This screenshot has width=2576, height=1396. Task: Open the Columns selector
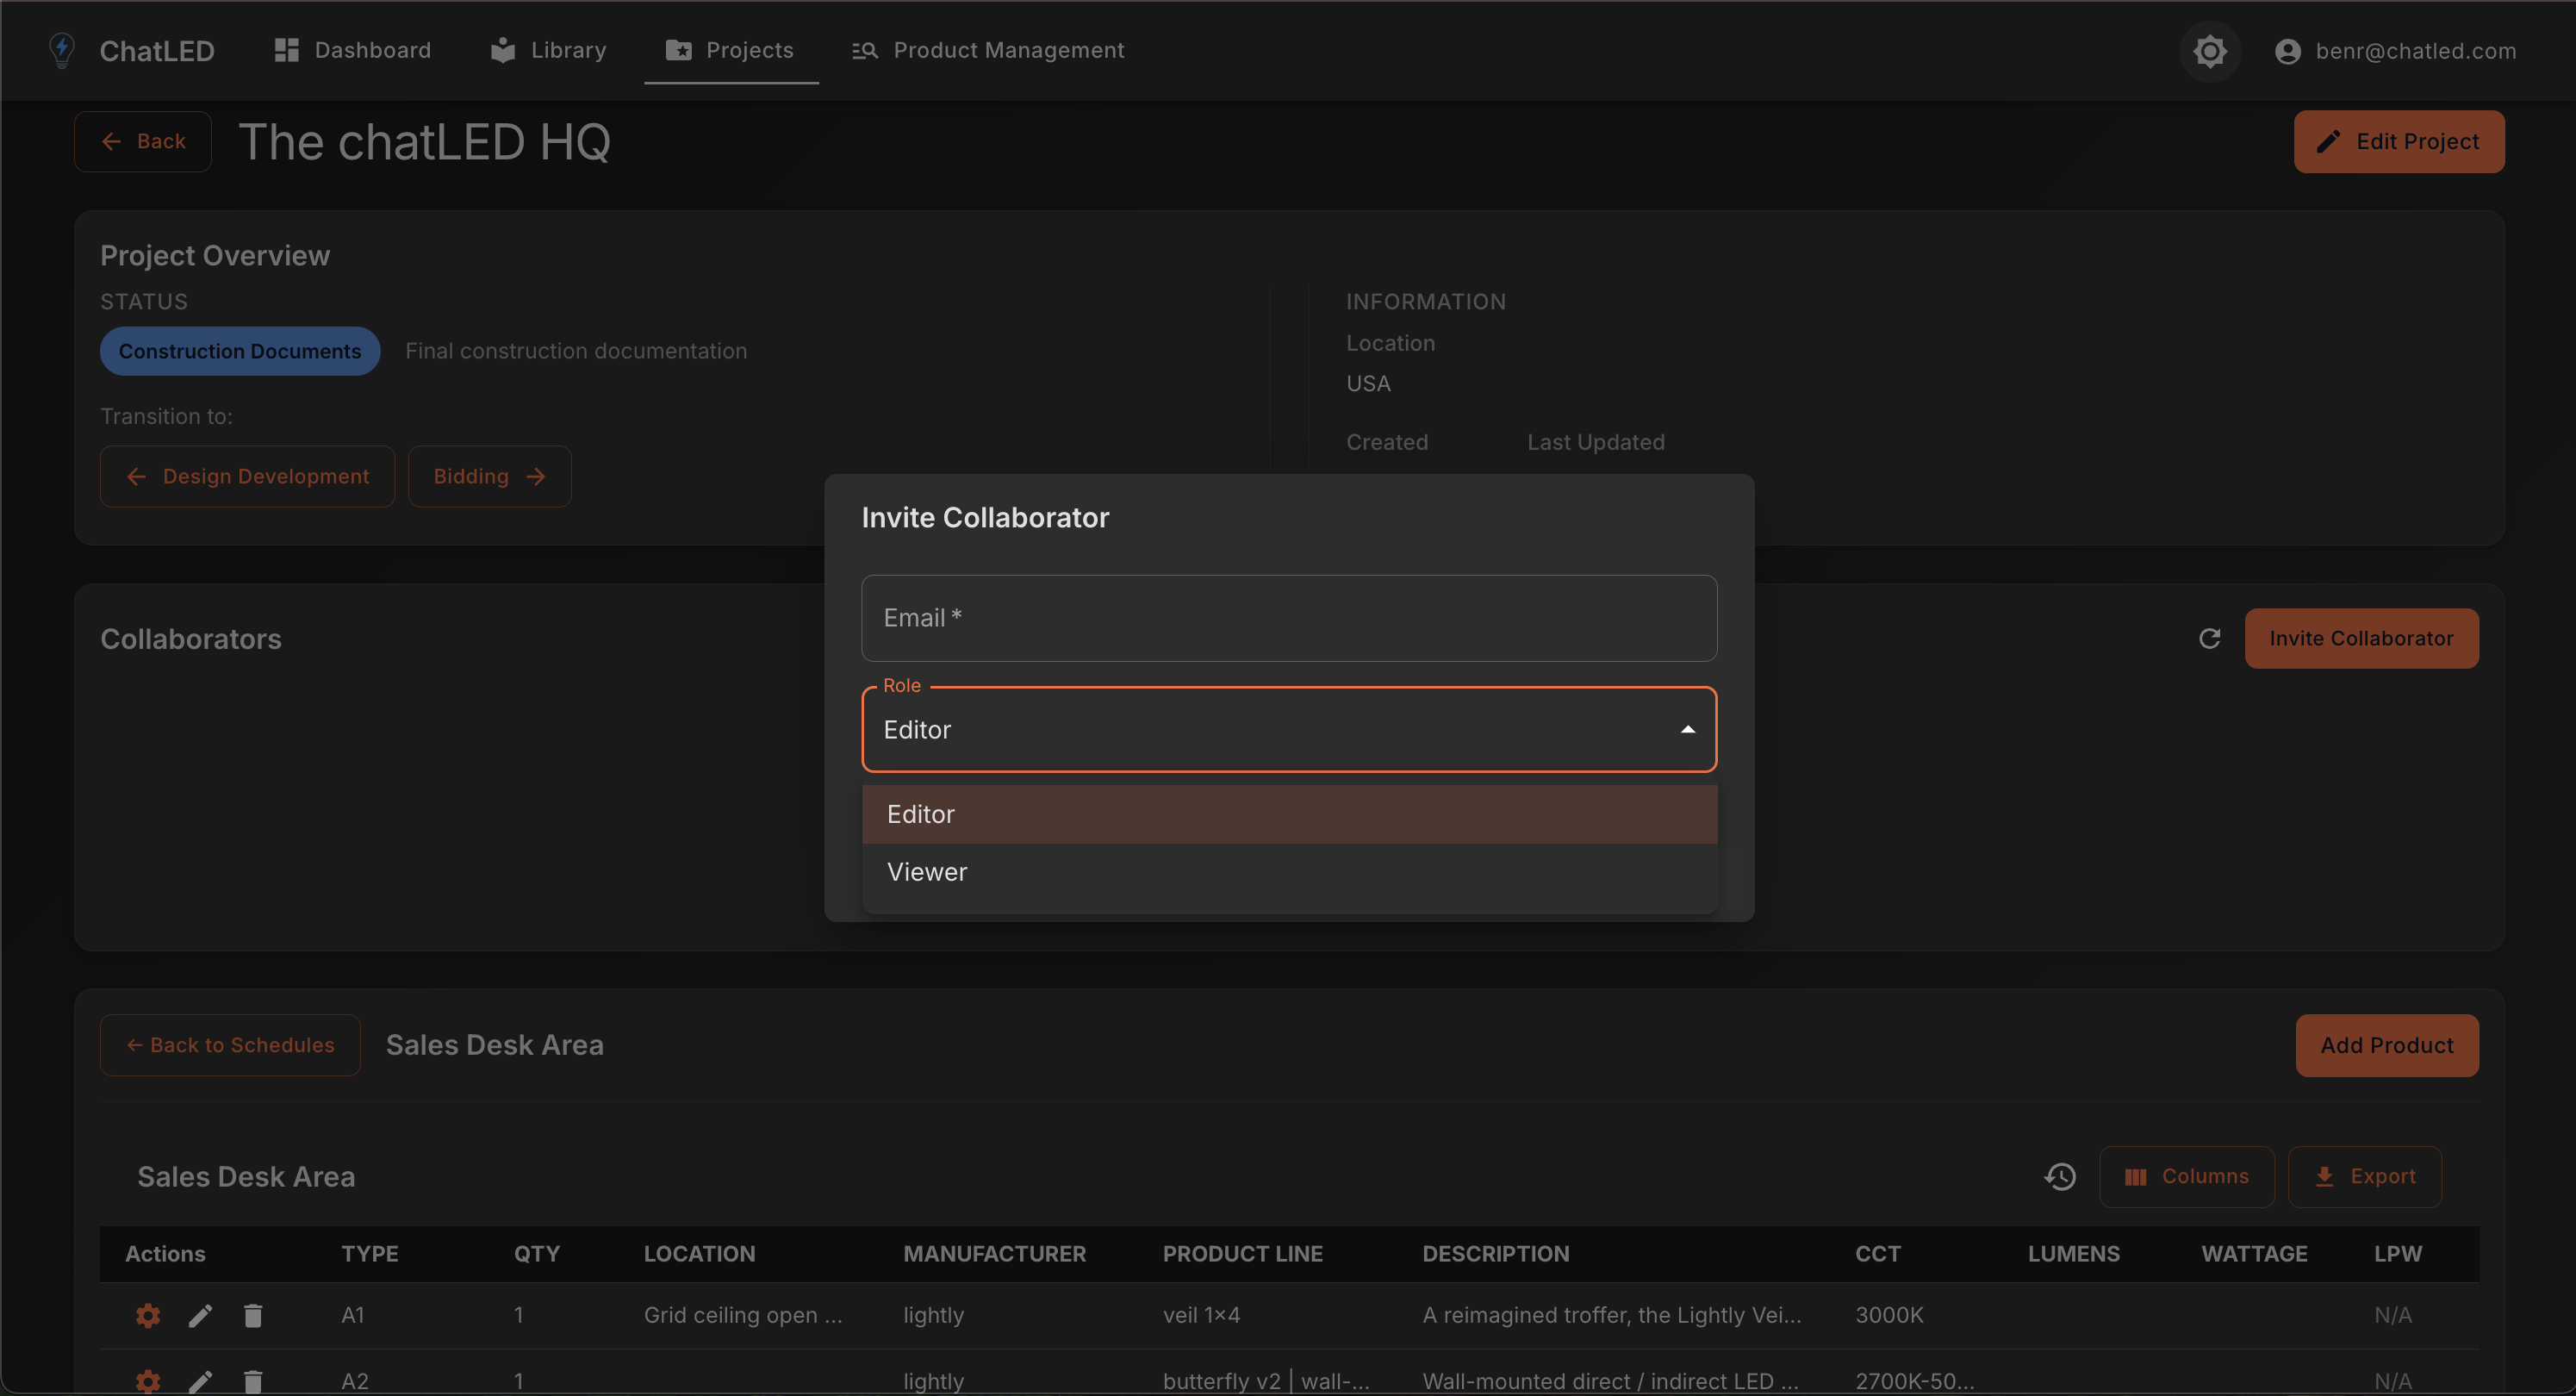click(x=2187, y=1176)
